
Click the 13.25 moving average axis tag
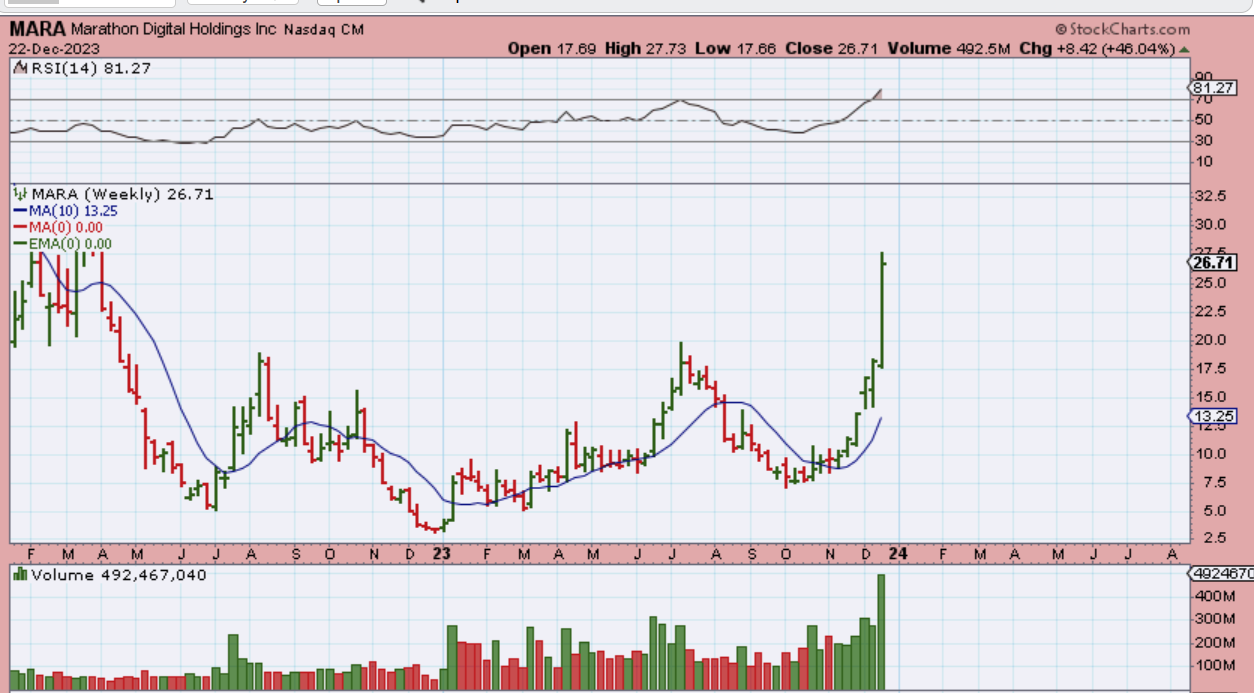[x=1213, y=417]
